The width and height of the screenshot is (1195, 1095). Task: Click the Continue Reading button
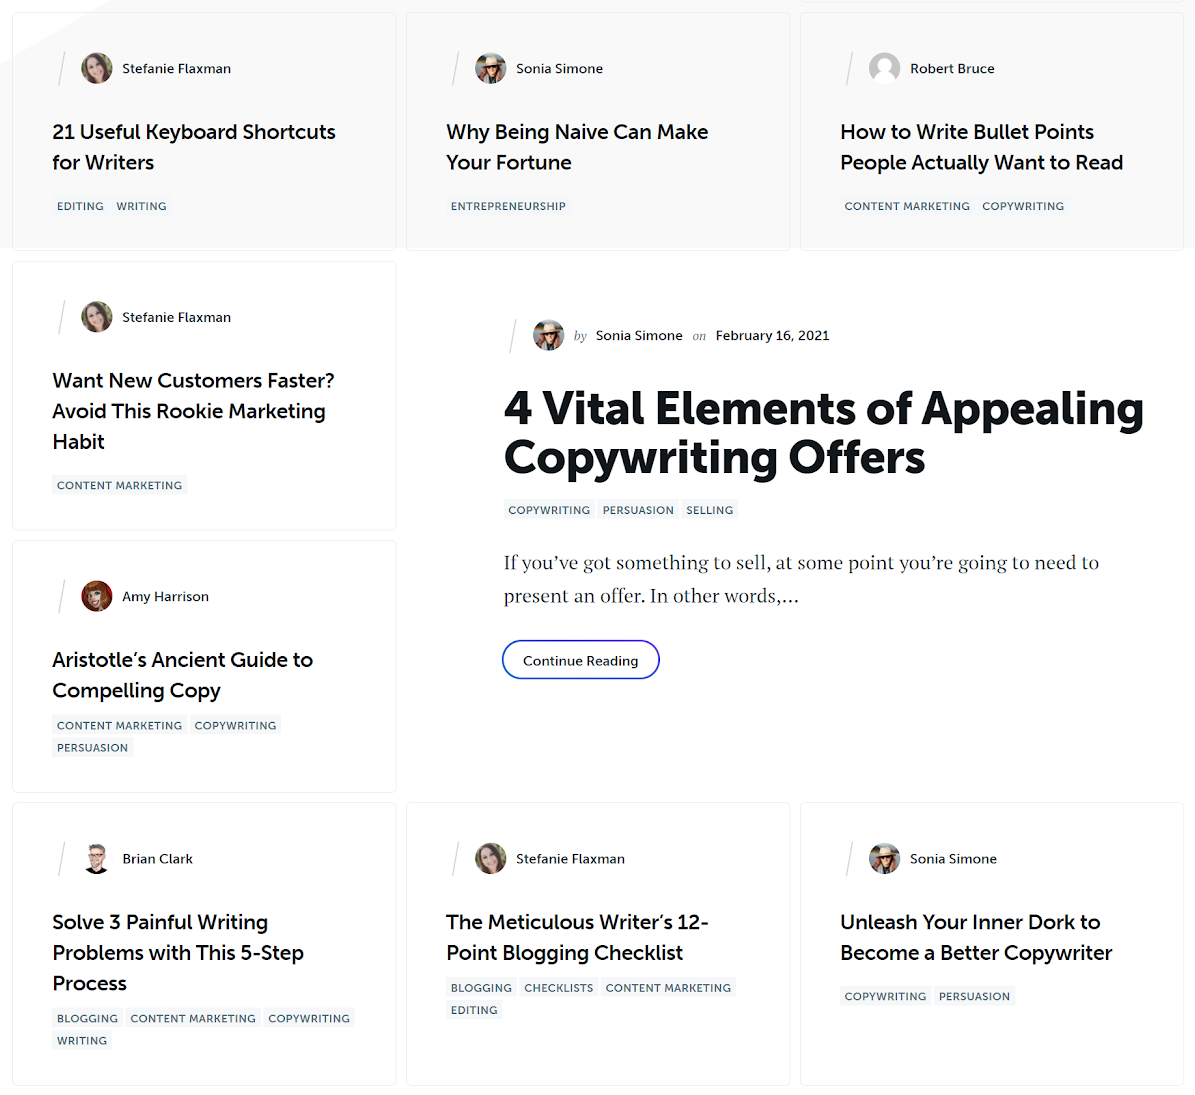tap(581, 660)
